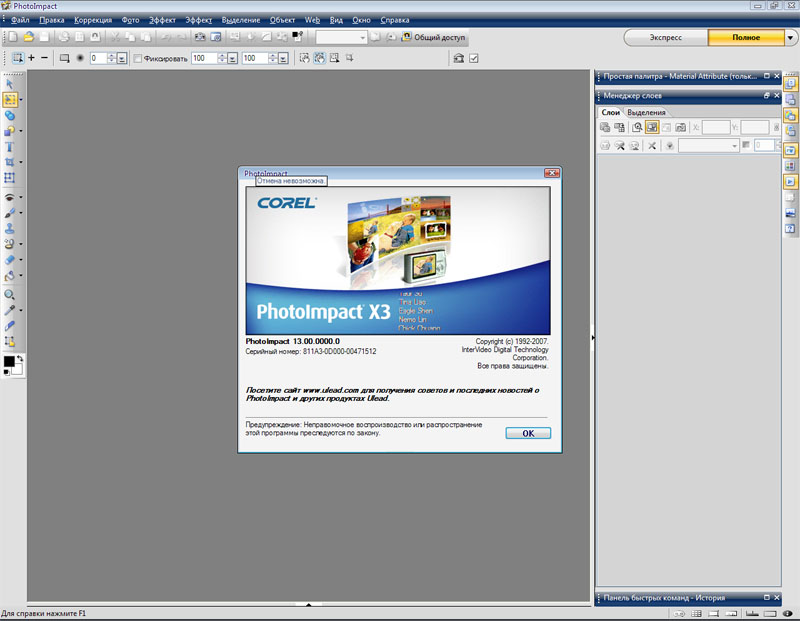Select the Clone stamp tool
800x621 pixels.
click(x=10, y=228)
